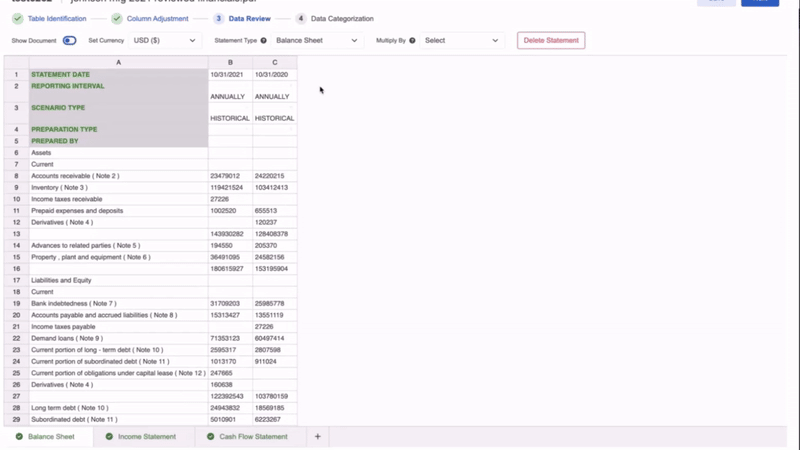Image resolution: width=800 pixels, height=450 pixels.
Task: Add a new sheet with the plus icon
Action: 318,437
